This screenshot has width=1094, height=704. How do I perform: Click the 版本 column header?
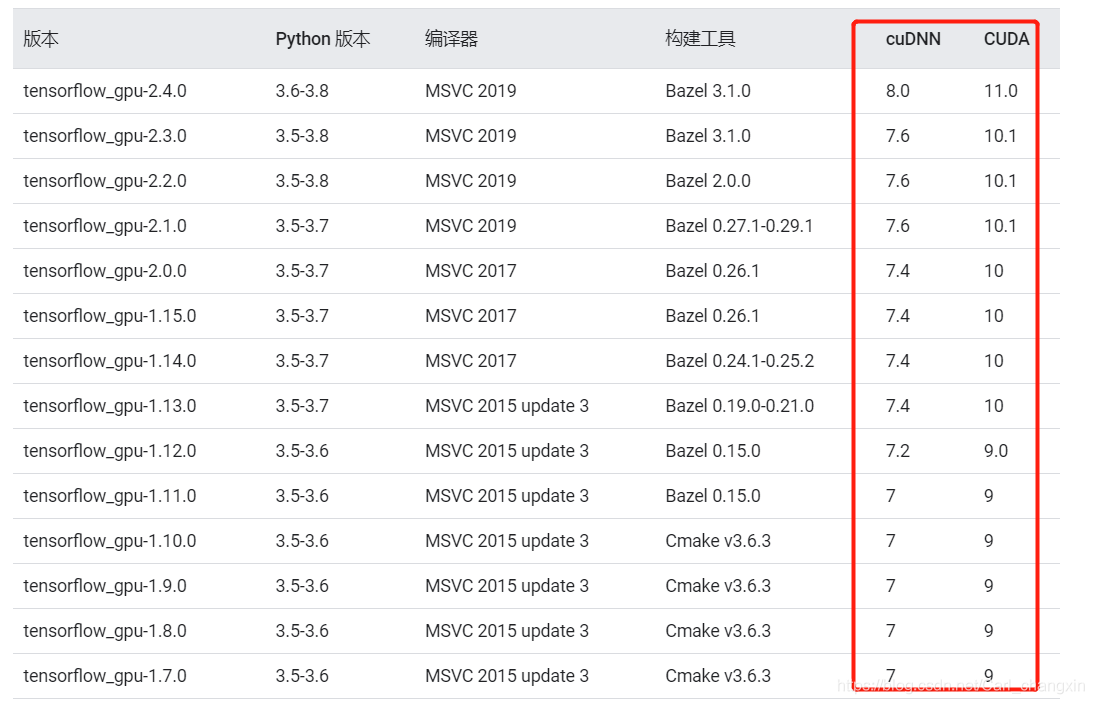[x=41, y=39]
